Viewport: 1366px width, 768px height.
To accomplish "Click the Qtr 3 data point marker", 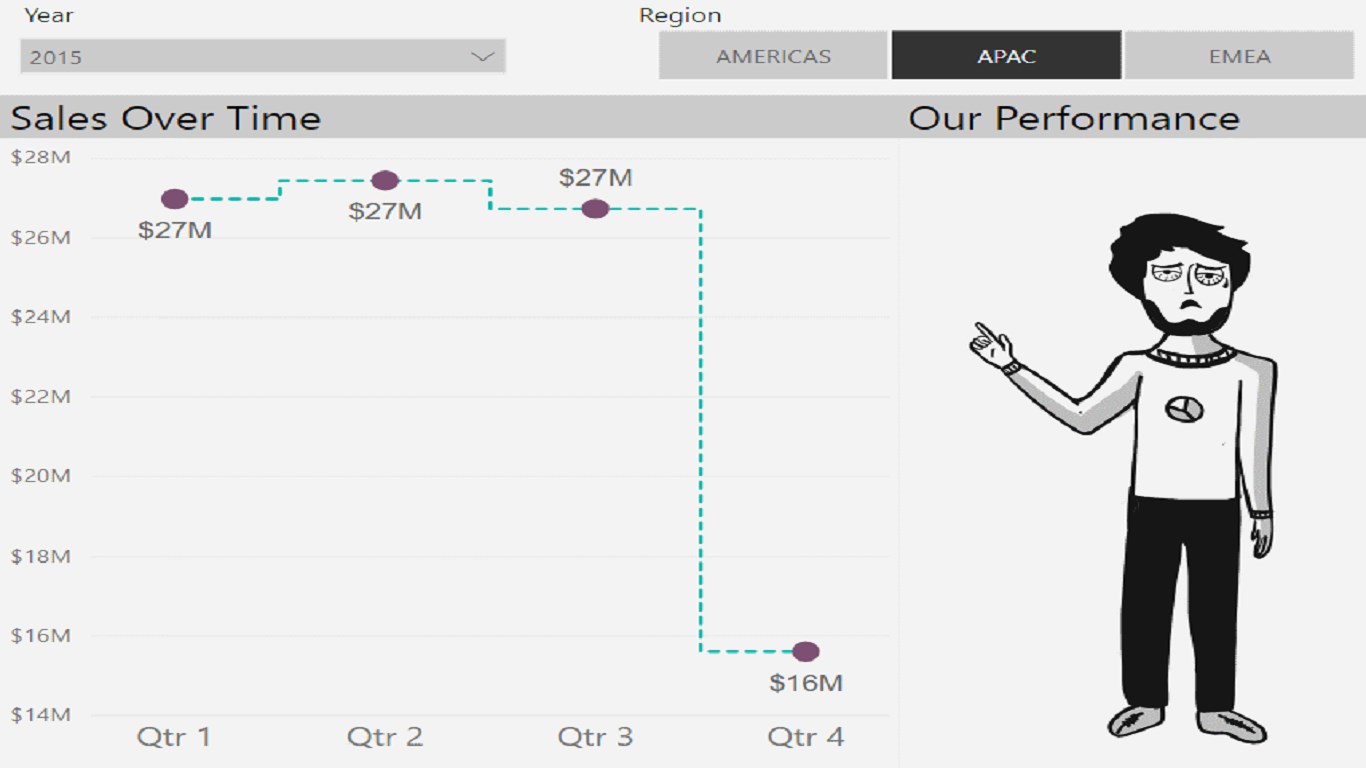I will coord(595,209).
